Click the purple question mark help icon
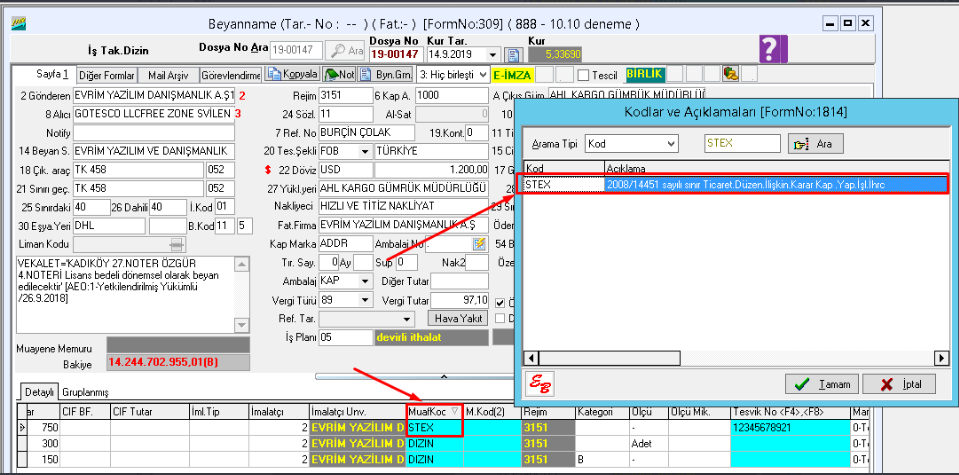This screenshot has height=475, width=959. coord(768,49)
